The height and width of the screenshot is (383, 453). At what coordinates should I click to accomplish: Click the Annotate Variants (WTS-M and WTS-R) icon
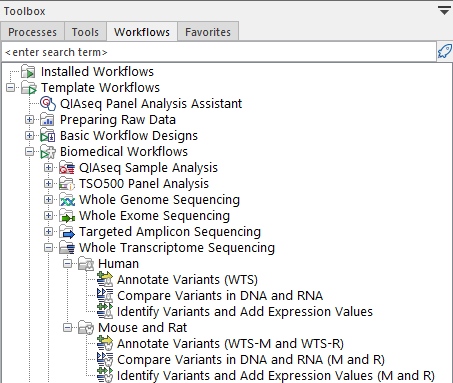click(x=105, y=343)
